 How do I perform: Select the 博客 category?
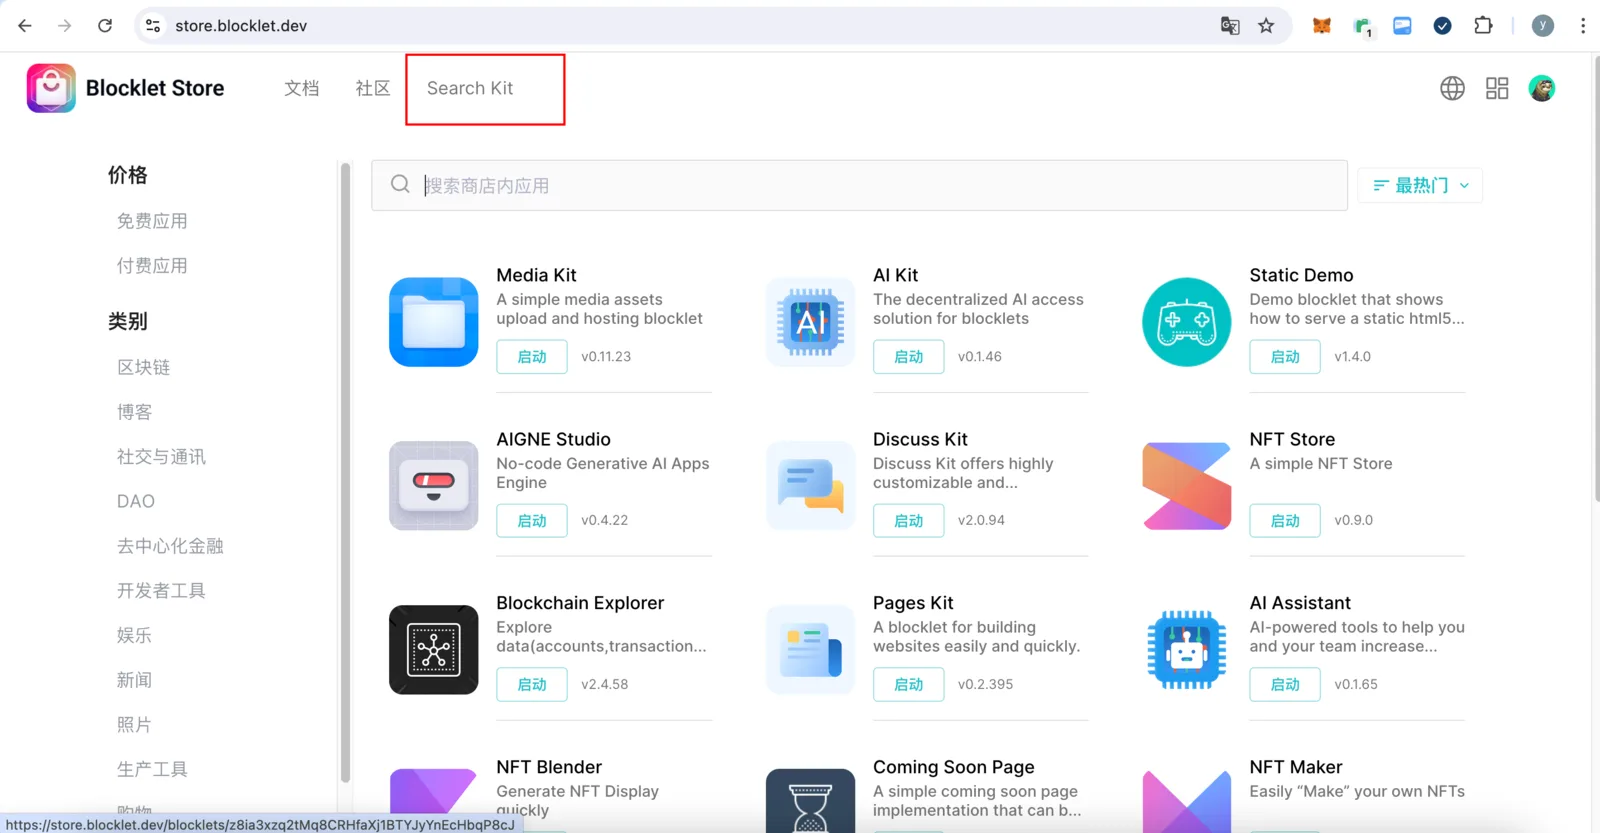coord(134,412)
